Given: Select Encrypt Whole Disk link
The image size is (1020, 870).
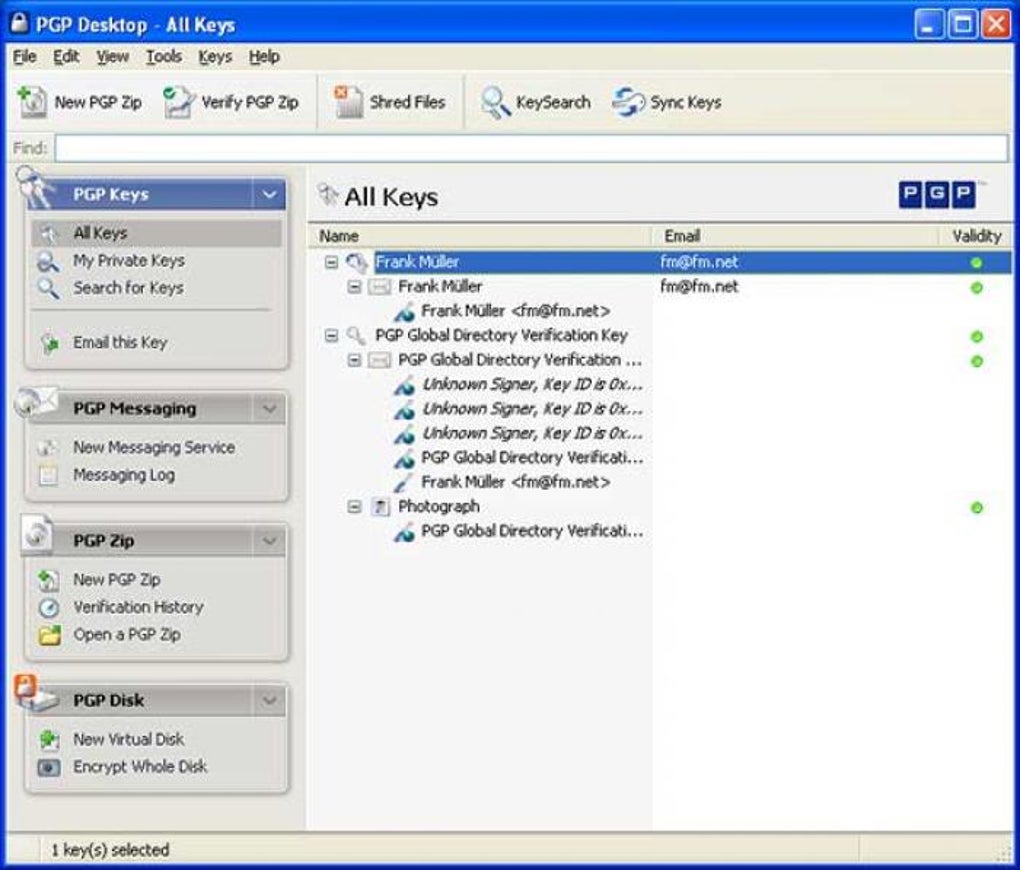Looking at the screenshot, I should pyautogui.click(x=140, y=767).
